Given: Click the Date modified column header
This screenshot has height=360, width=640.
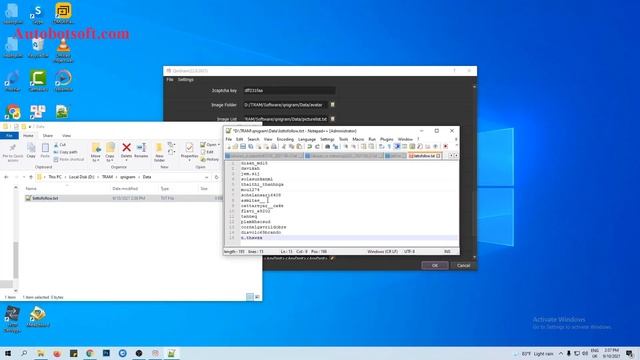Looking at the screenshot, I should pos(125,189).
